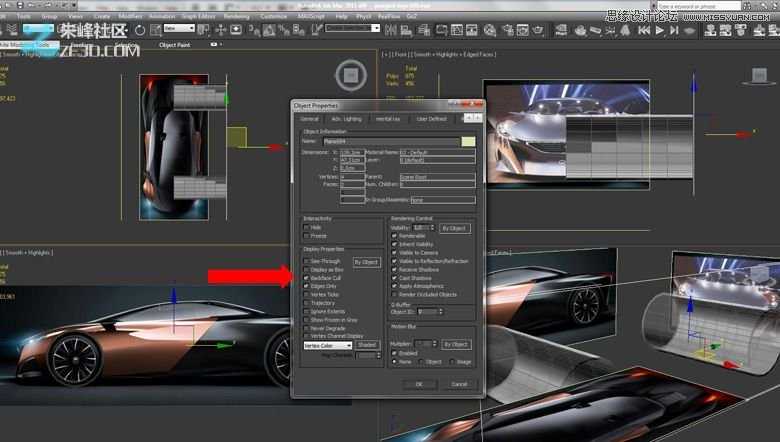Toggle the Edges Only checkbox

click(x=307, y=286)
